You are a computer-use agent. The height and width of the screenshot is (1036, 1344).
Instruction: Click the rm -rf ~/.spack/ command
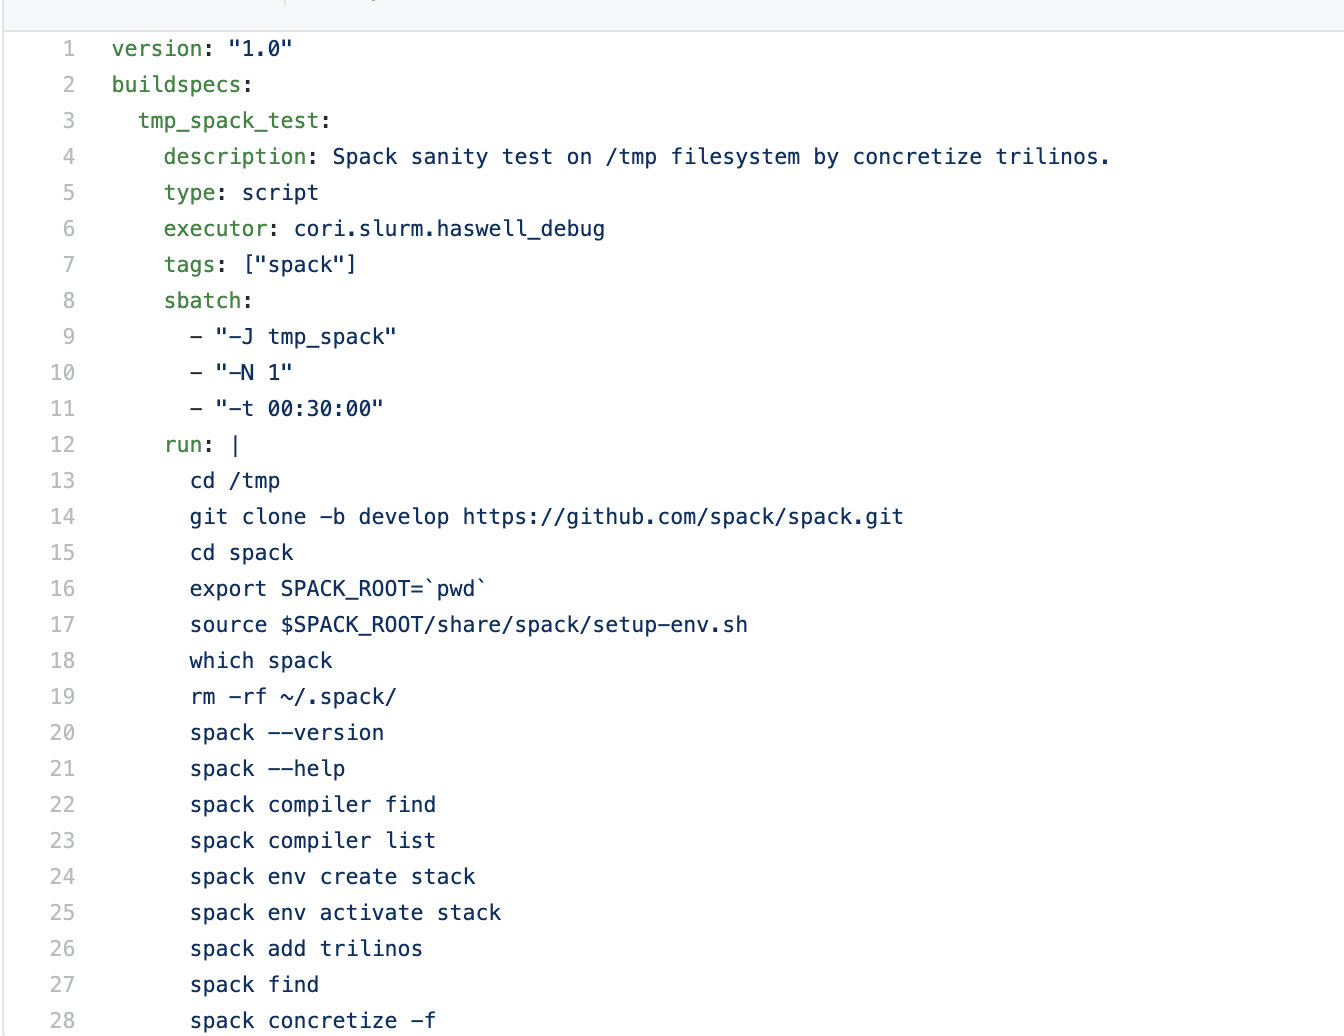293,696
